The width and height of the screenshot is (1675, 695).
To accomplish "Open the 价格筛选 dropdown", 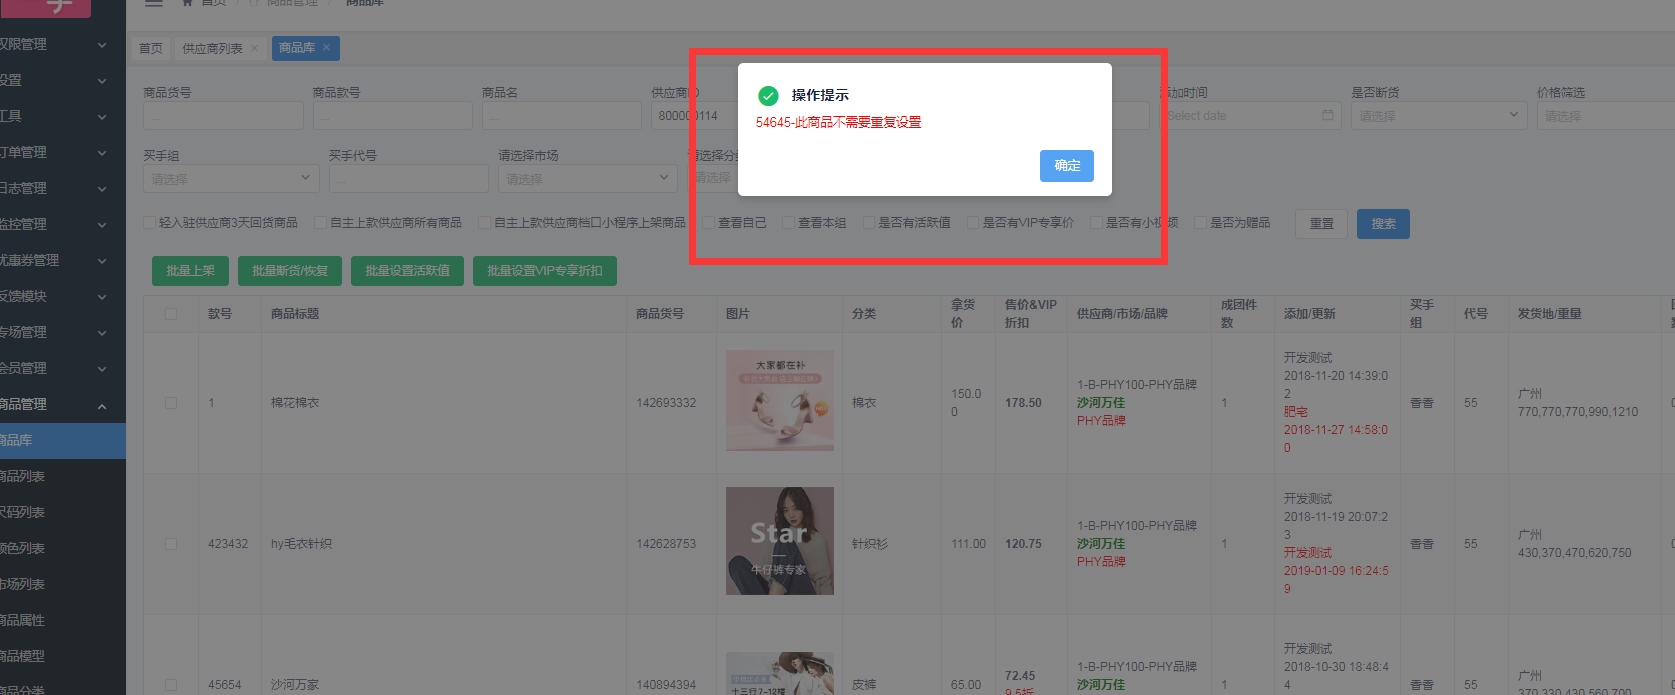I will (1606, 116).
